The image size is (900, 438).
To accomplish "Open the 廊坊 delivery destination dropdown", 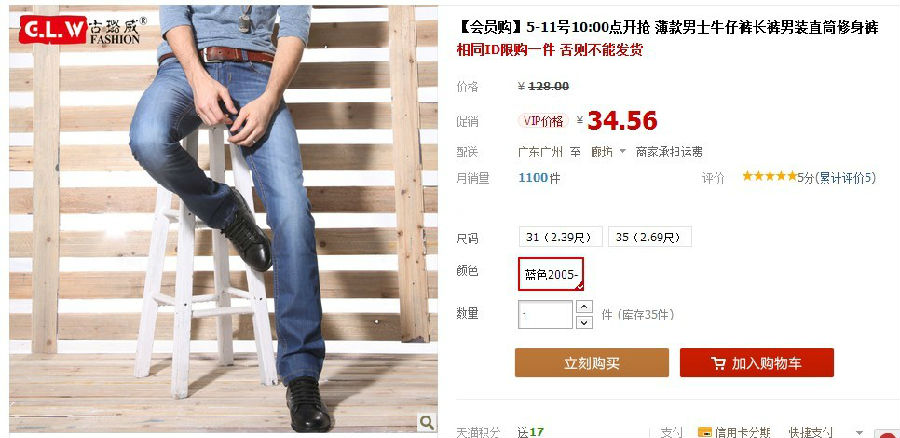I will pos(608,152).
